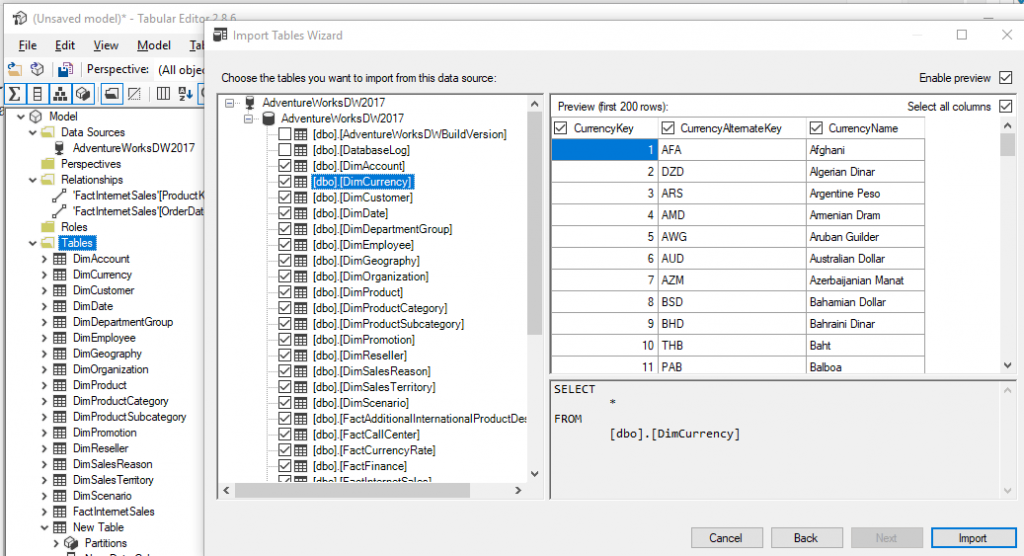Viewport: 1024px width, 556px height.
Task: Click the table icon beside [dbo].[FactFinance]
Action: pyautogui.click(x=300, y=466)
